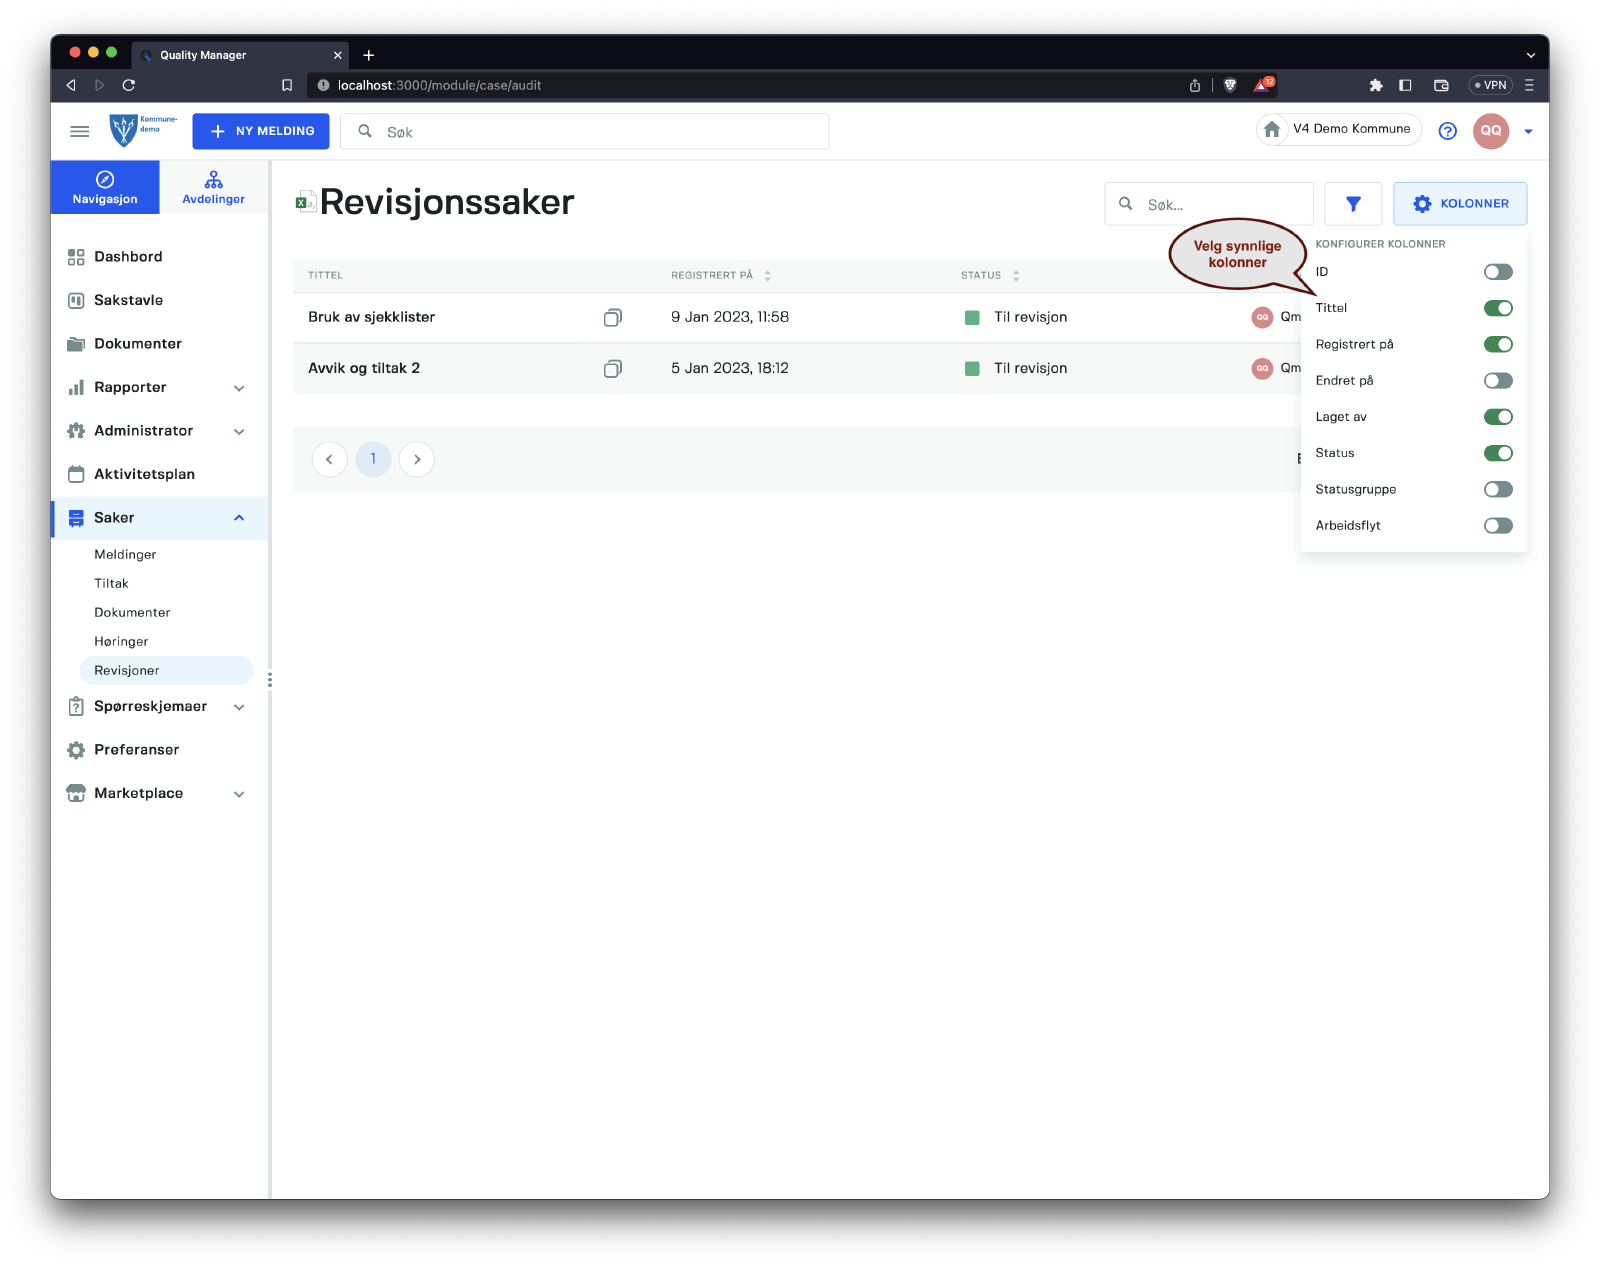Click the KOLONNER button
1600x1266 pixels.
pyautogui.click(x=1459, y=204)
